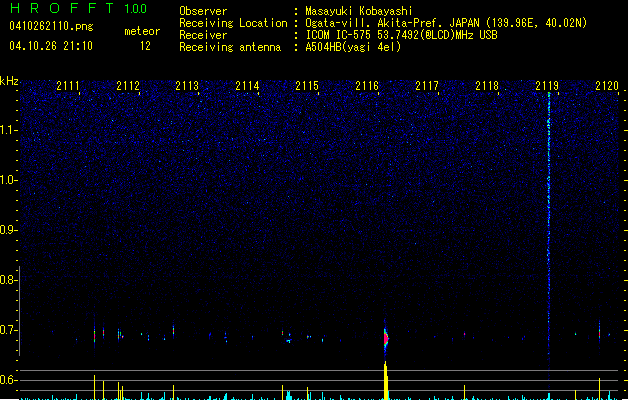Viewport: 629px width, 400px height.
Task: Click time marker 2117
Action: coord(427,86)
